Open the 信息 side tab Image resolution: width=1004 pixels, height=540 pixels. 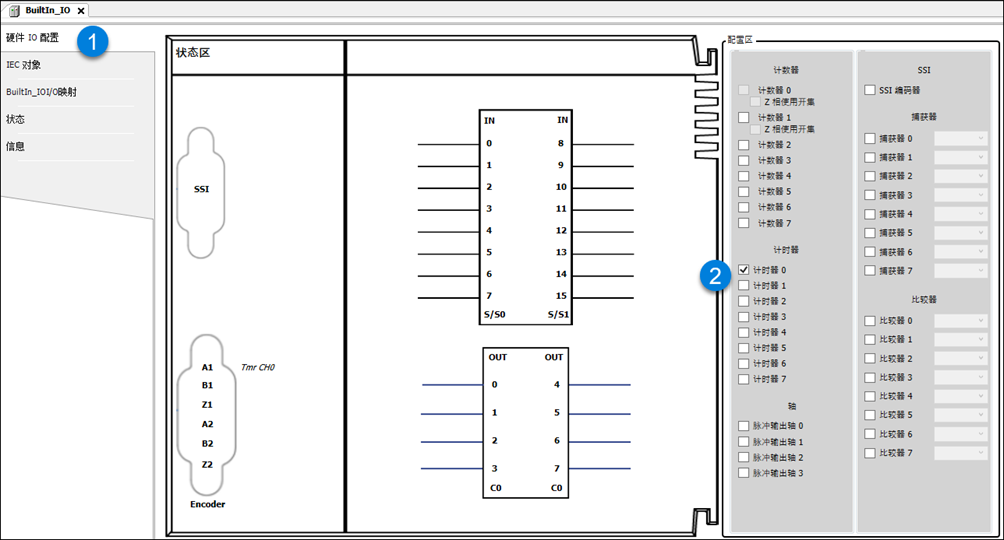(x=15, y=146)
